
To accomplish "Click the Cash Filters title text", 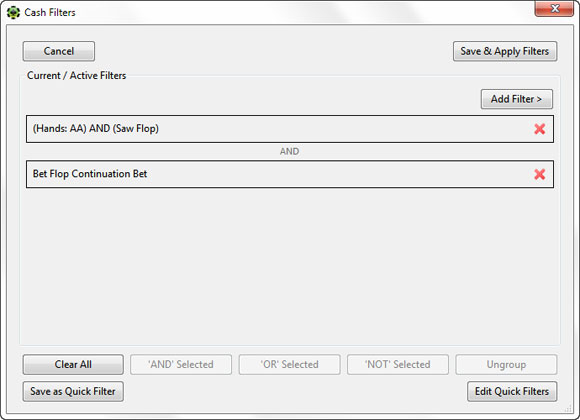I will coord(50,13).
